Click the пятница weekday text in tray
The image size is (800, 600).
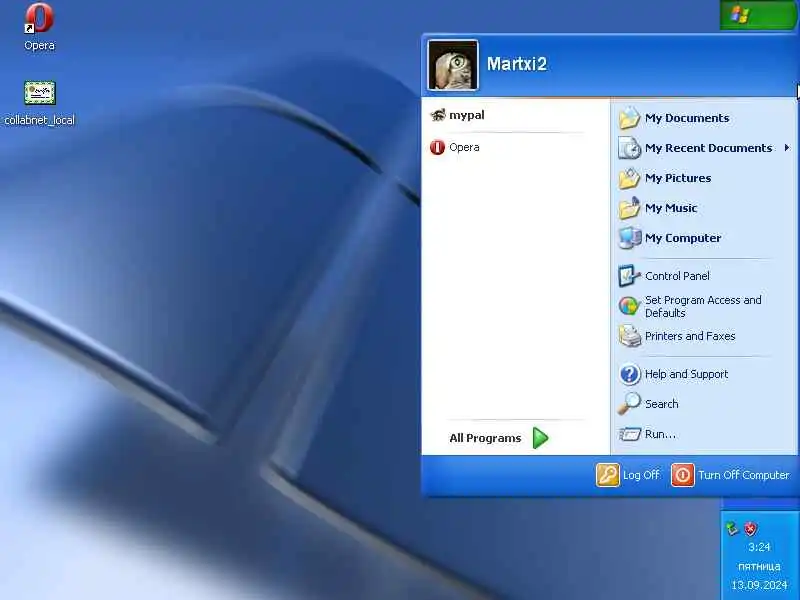tap(759, 566)
